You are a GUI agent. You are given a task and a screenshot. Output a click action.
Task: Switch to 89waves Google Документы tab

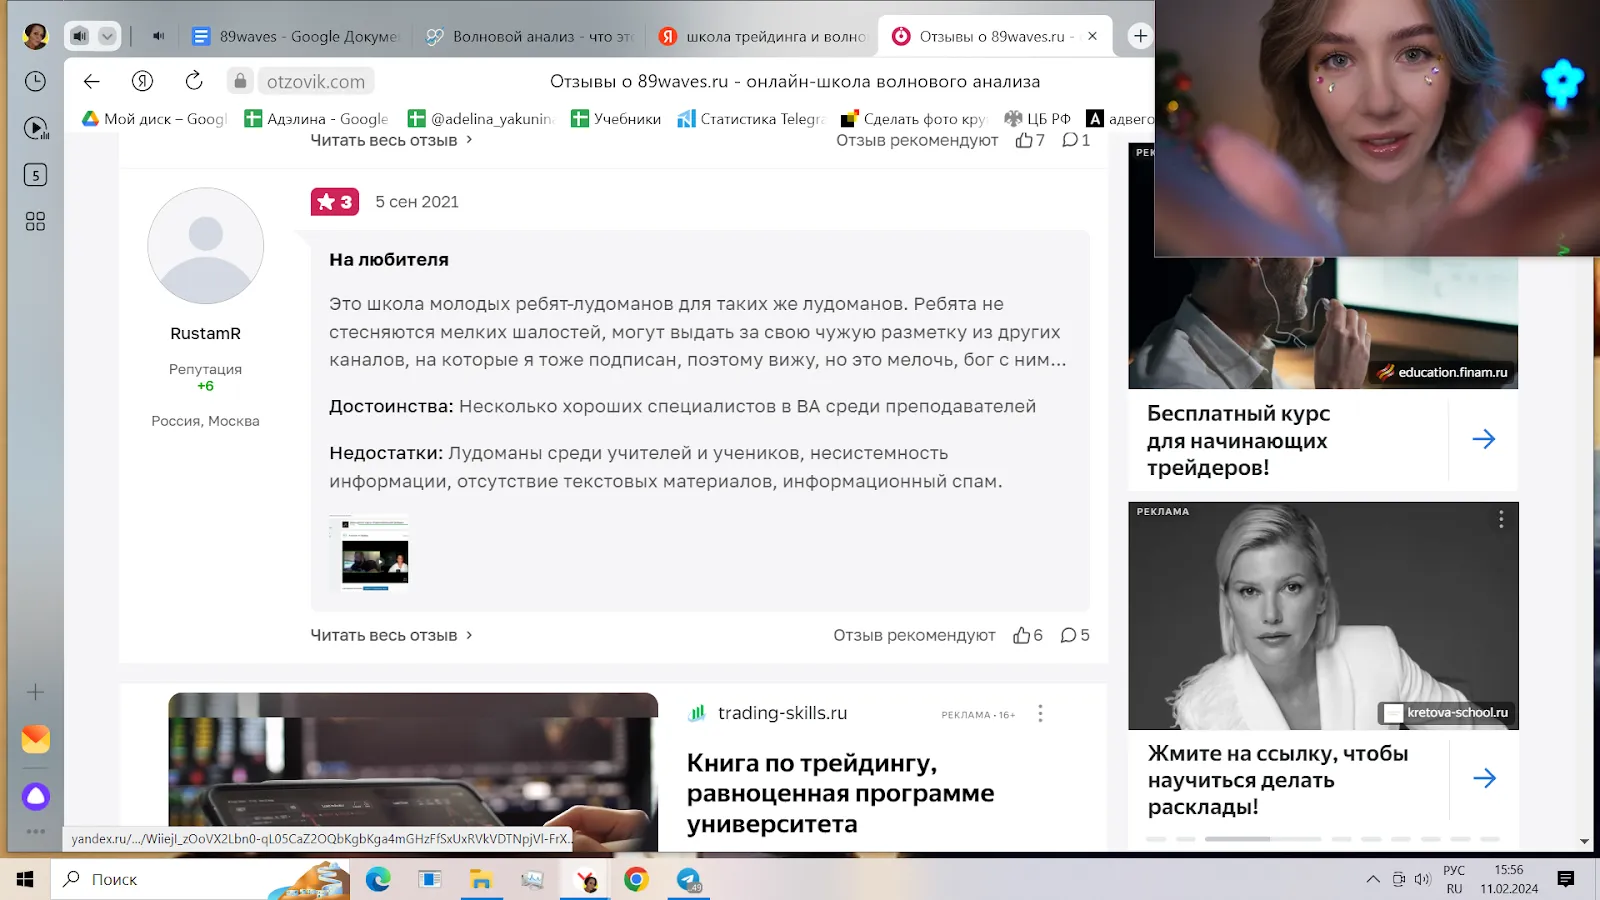pos(296,36)
